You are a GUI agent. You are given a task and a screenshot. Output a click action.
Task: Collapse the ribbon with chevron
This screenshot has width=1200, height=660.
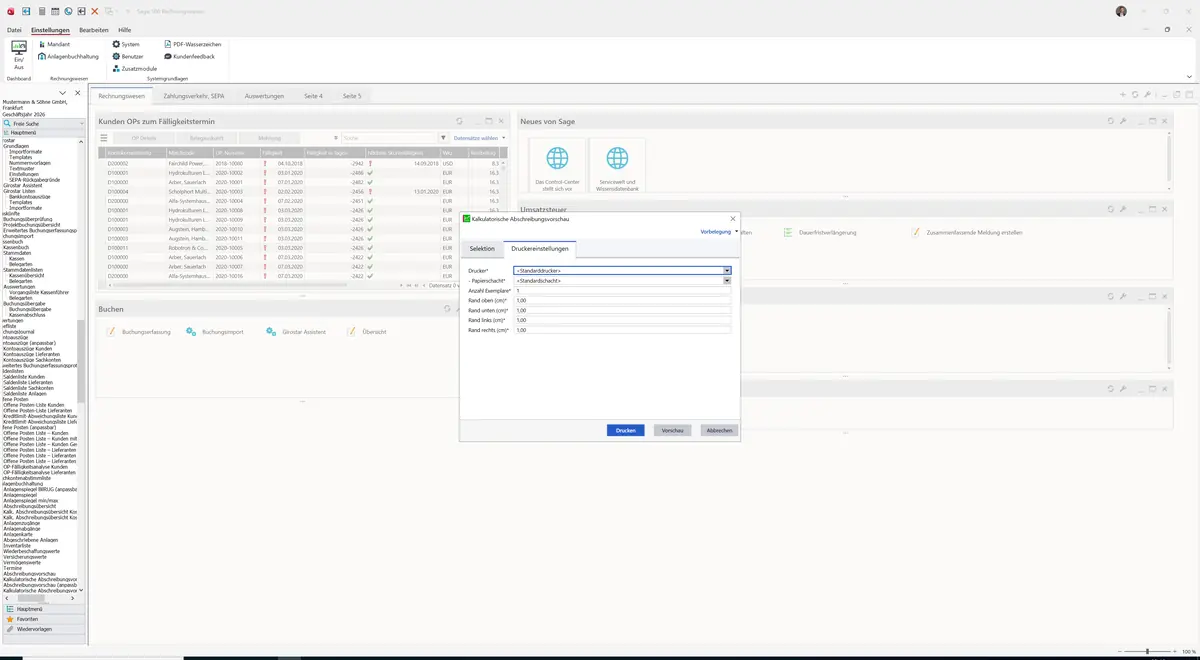coord(1189,75)
